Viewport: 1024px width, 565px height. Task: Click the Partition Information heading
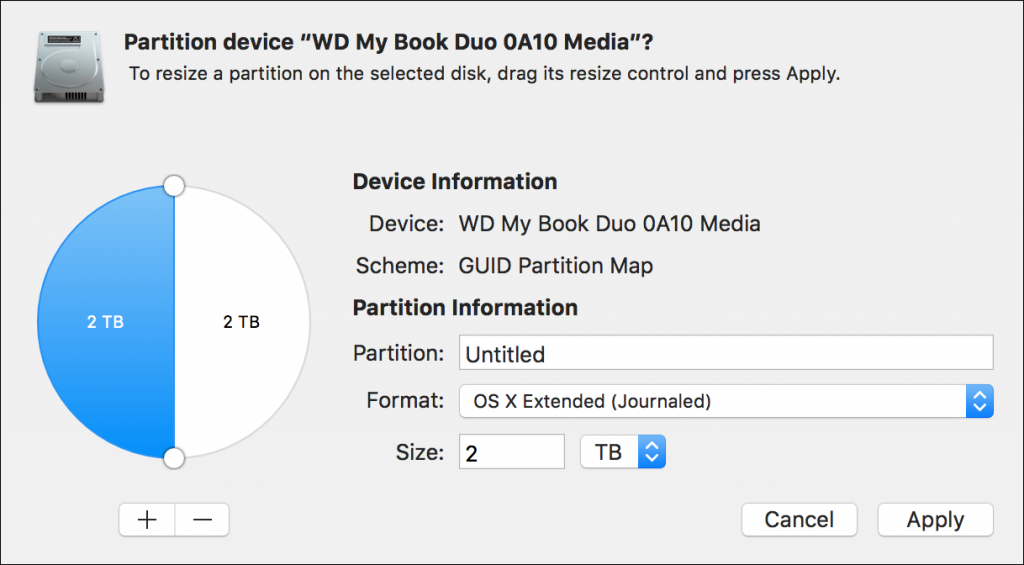click(465, 308)
